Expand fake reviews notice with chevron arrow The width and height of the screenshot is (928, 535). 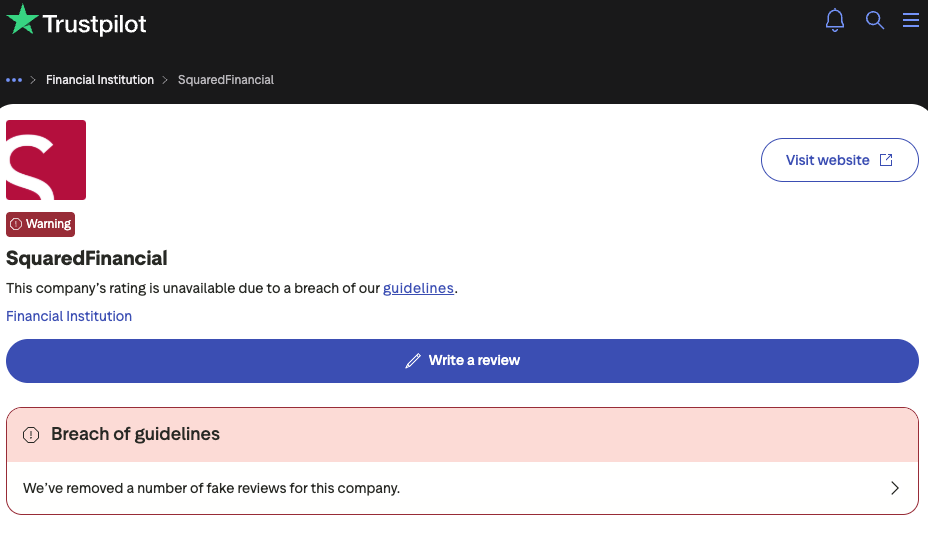(x=894, y=488)
